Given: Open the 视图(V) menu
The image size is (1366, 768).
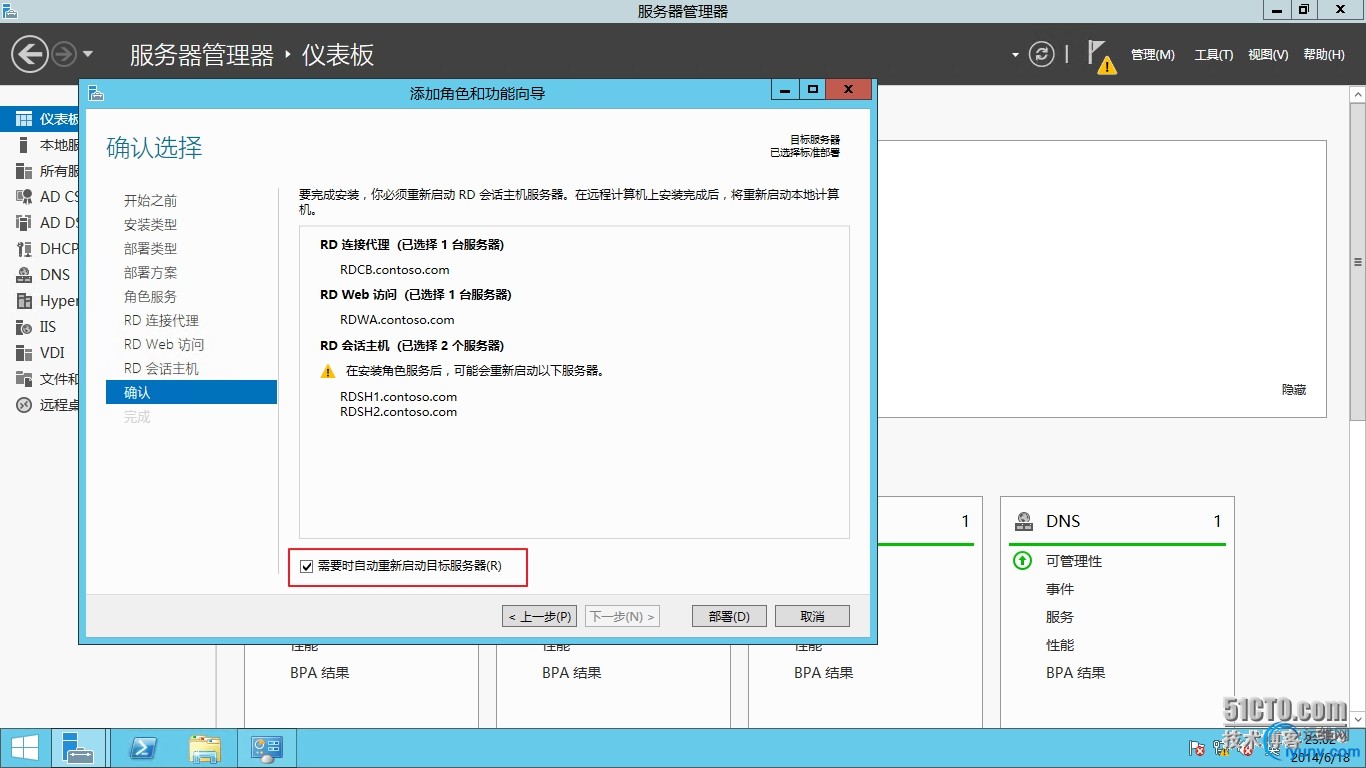Looking at the screenshot, I should pos(1268,55).
